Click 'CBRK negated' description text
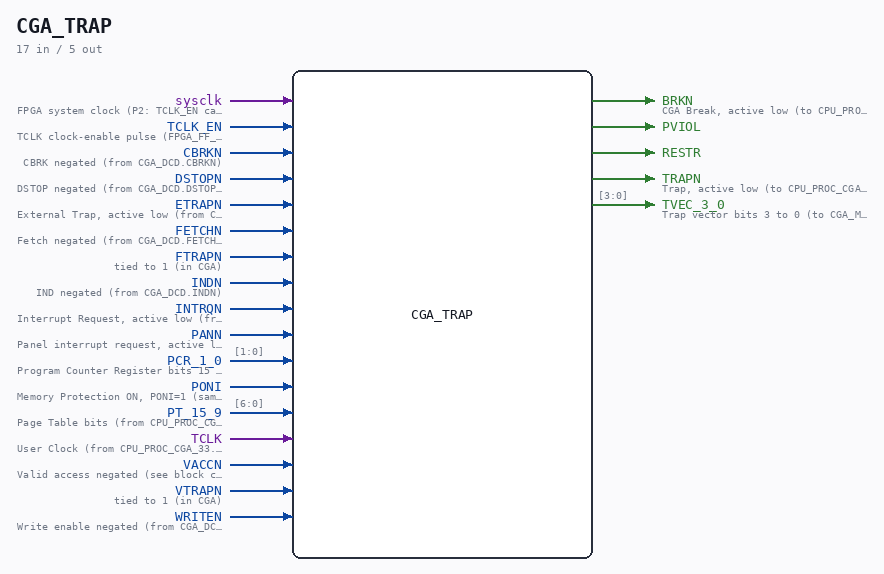This screenshot has width=884, height=574. point(122,162)
